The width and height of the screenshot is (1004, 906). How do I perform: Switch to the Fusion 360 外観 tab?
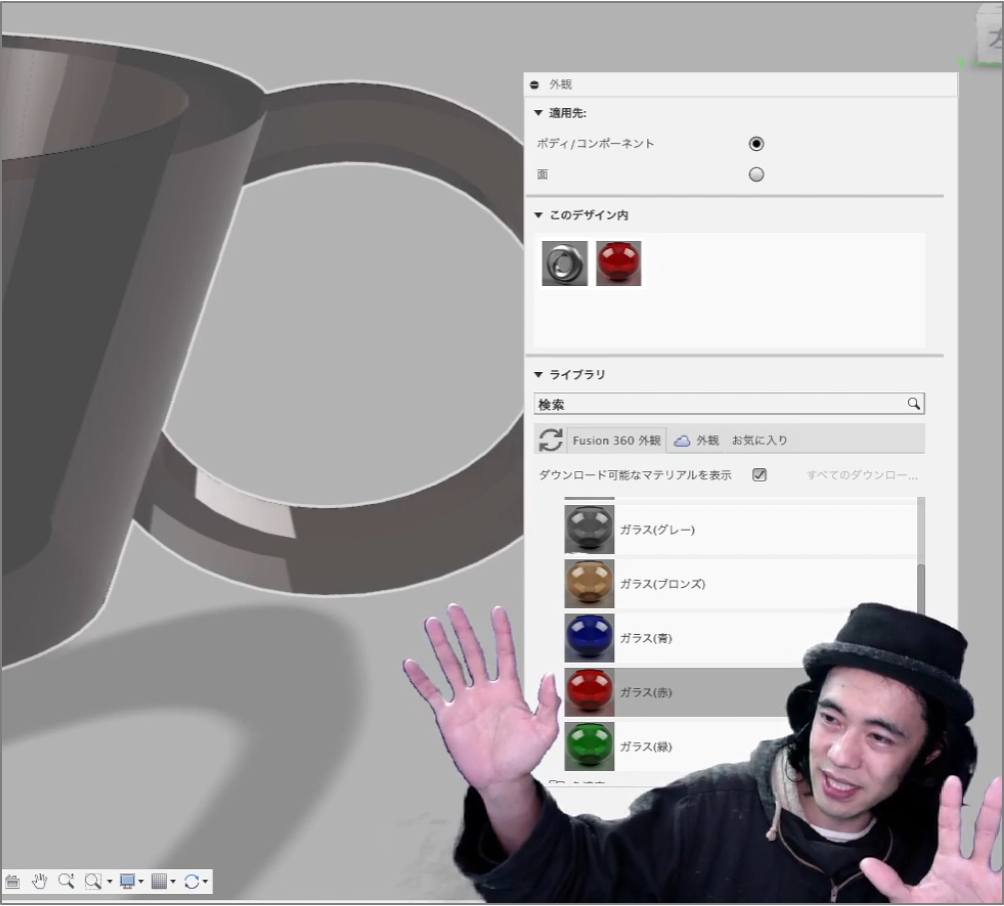pyautogui.click(x=616, y=440)
